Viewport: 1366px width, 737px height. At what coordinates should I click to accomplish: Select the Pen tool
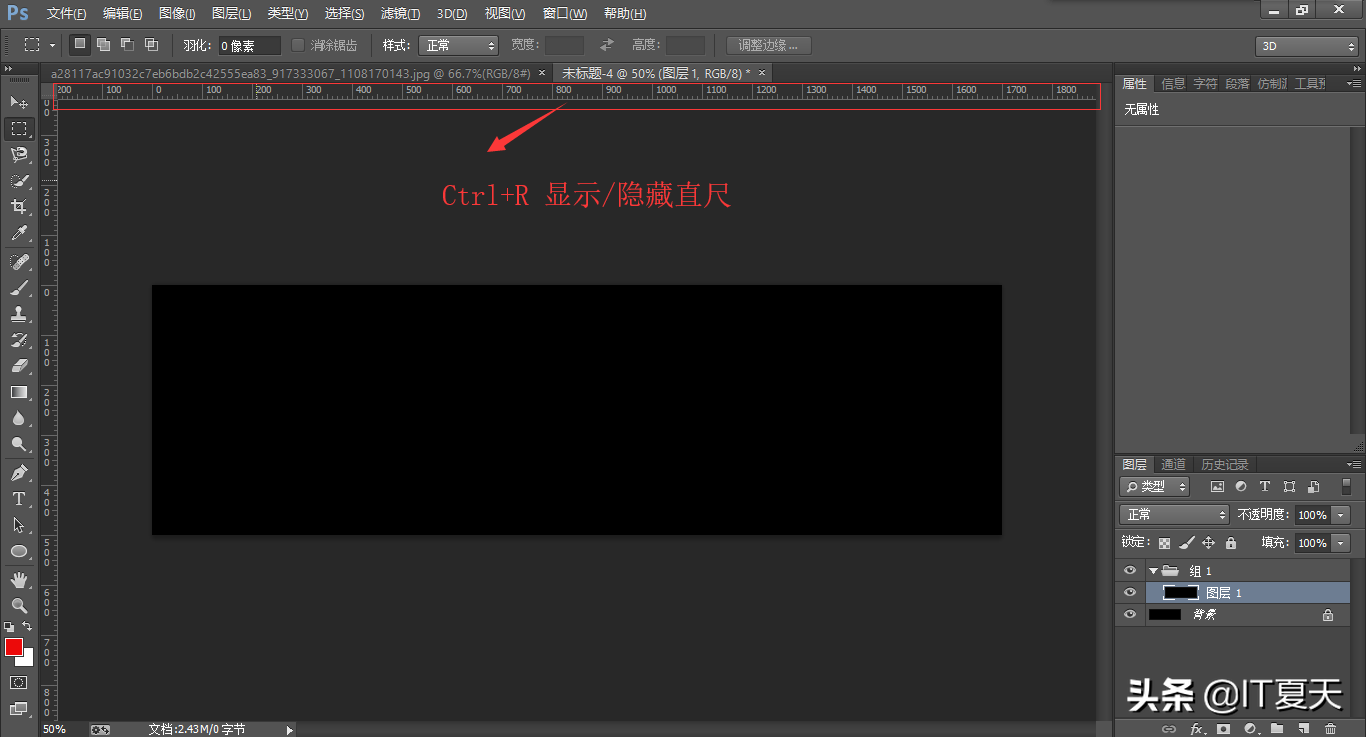point(18,472)
